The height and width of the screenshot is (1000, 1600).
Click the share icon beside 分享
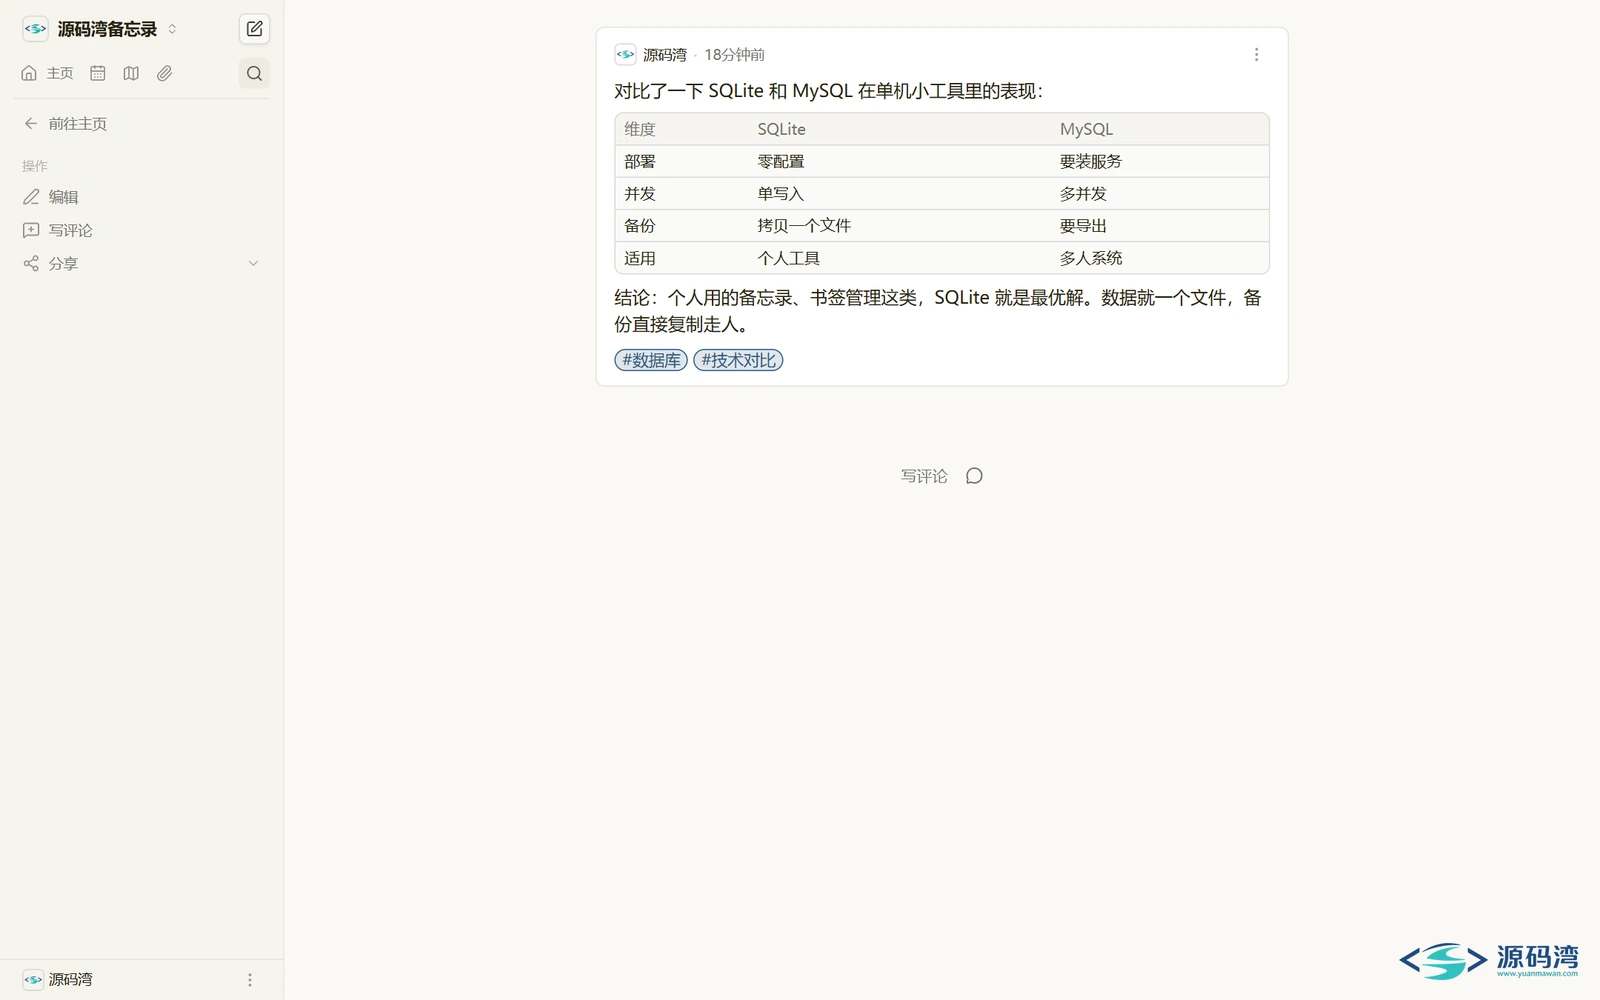[31, 263]
